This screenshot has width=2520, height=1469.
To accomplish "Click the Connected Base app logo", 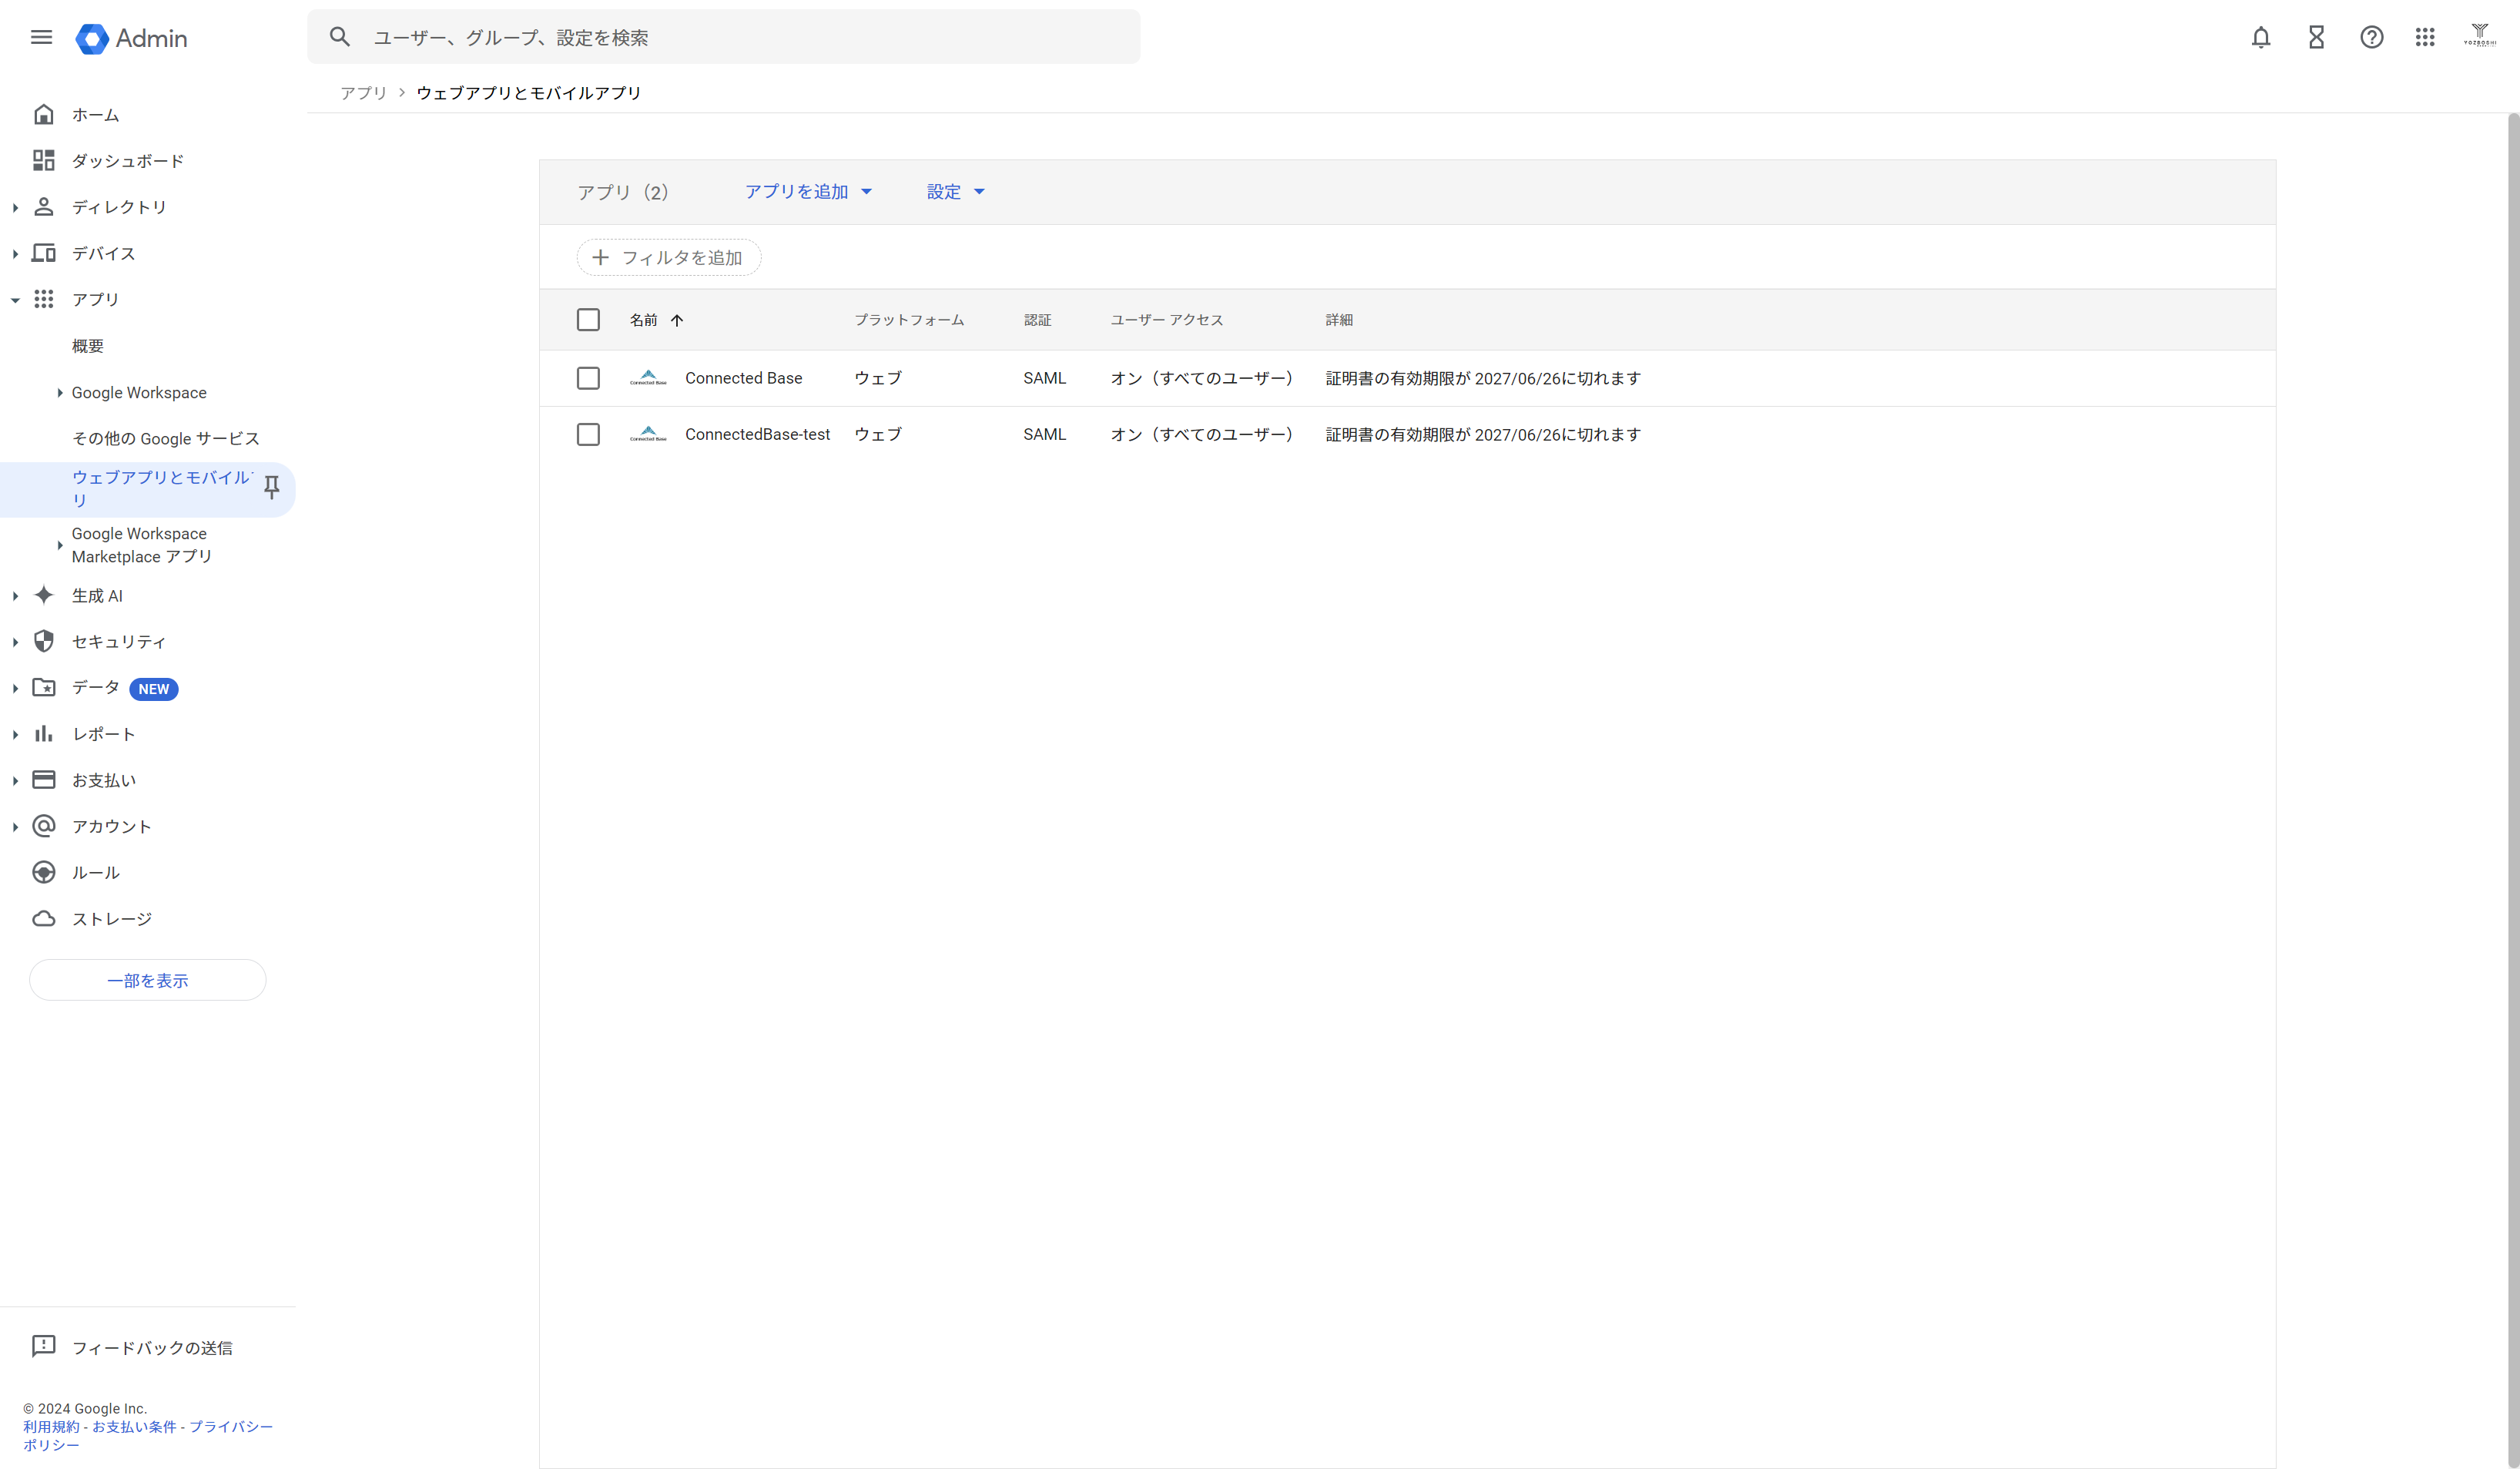I will [648, 378].
